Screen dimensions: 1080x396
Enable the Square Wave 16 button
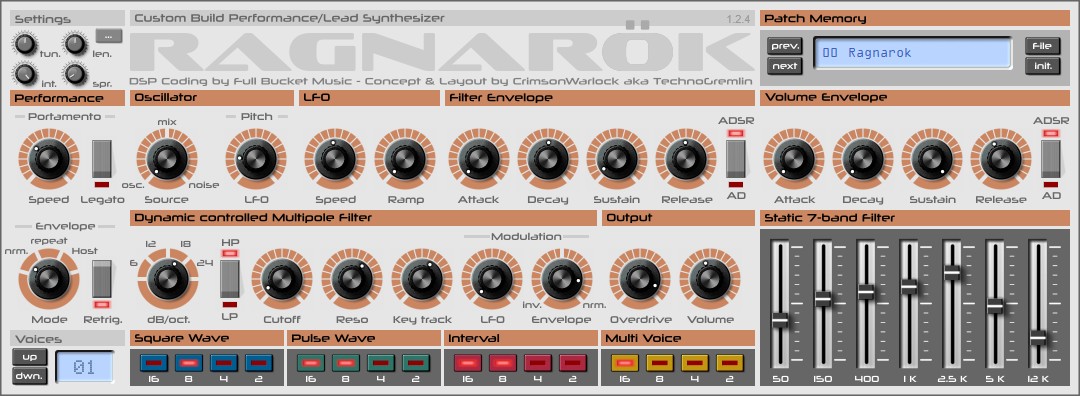tap(154, 363)
